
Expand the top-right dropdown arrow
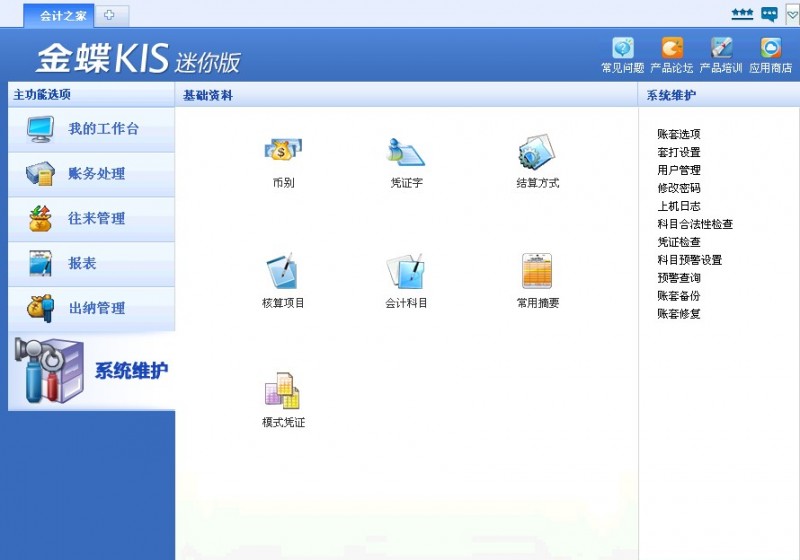tap(792, 14)
